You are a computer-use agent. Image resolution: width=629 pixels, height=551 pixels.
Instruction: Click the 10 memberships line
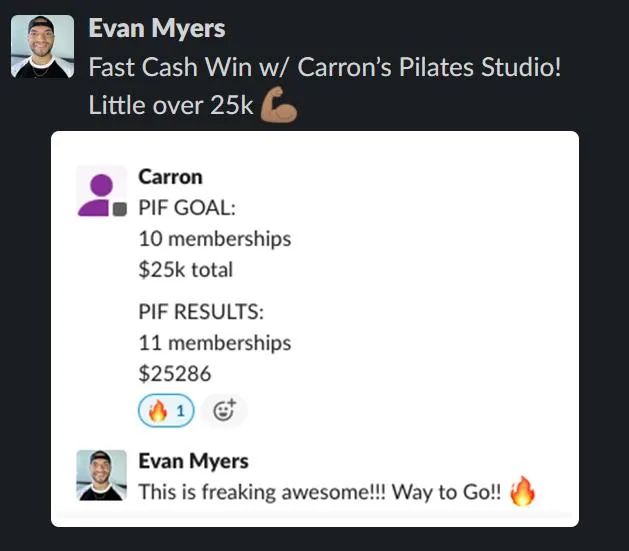click(x=215, y=239)
